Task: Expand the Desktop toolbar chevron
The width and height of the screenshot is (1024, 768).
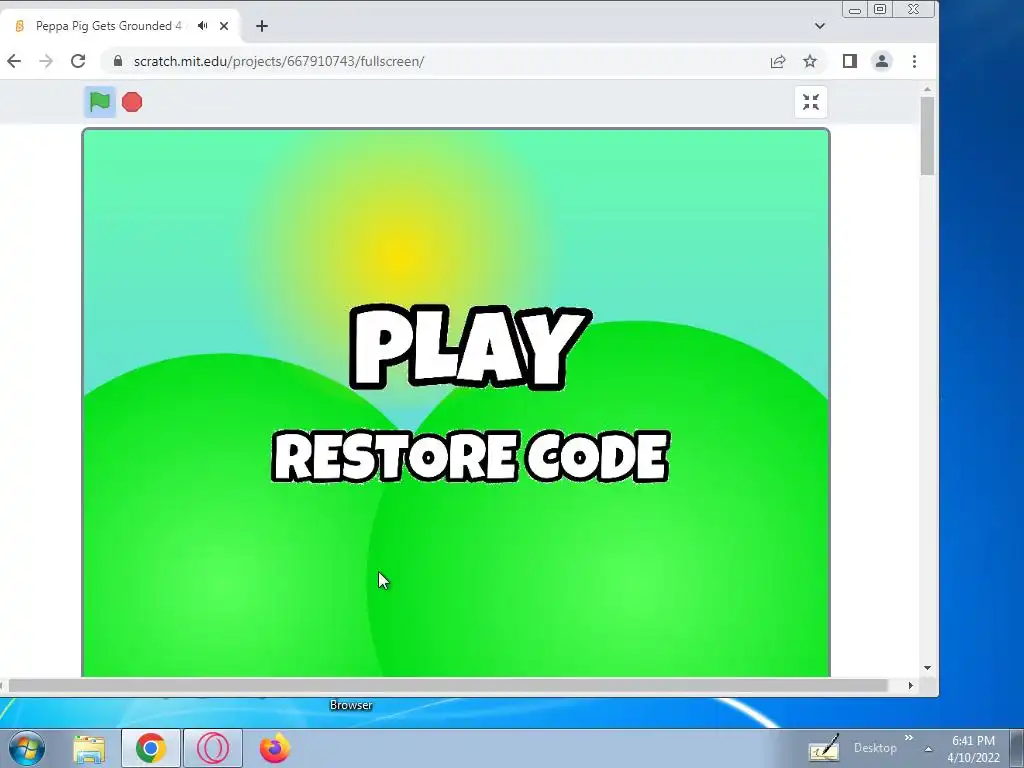Action: coord(908,738)
